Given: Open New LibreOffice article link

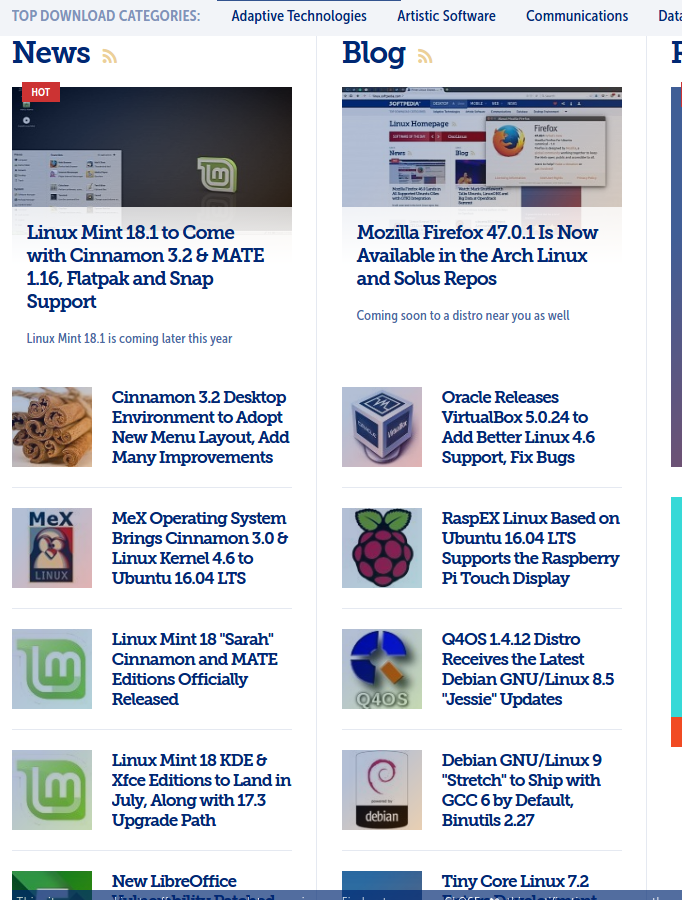Looking at the screenshot, I should point(174,881).
